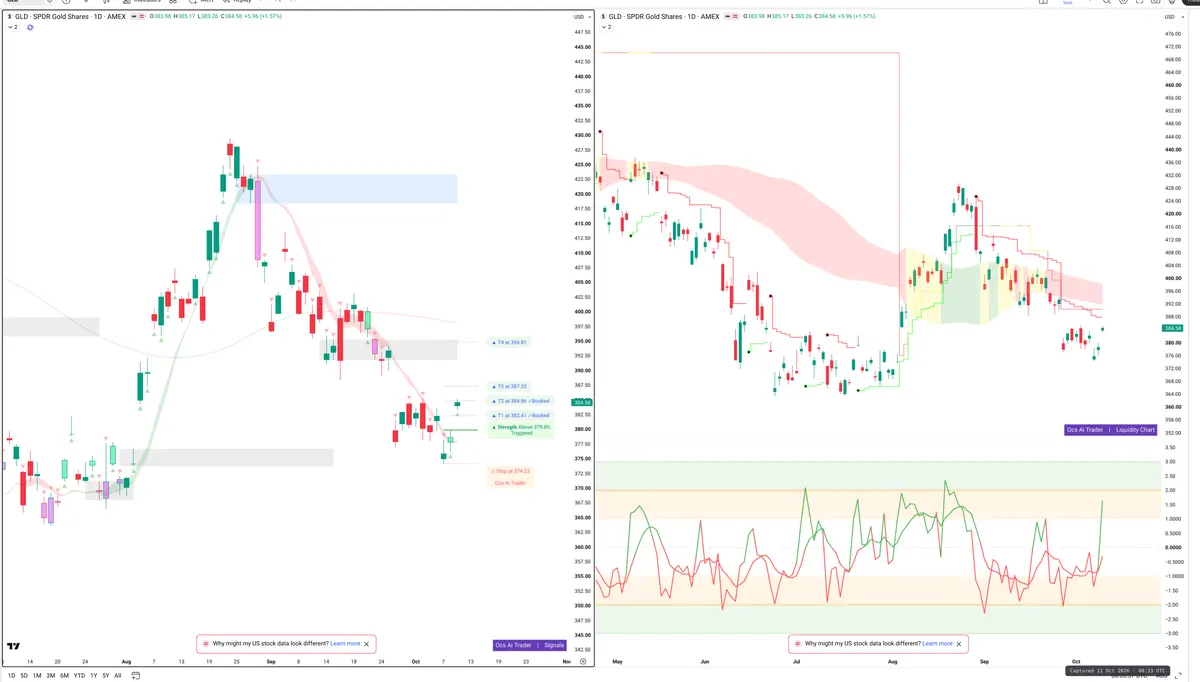Open Learn more link in right chart notice

937,644
